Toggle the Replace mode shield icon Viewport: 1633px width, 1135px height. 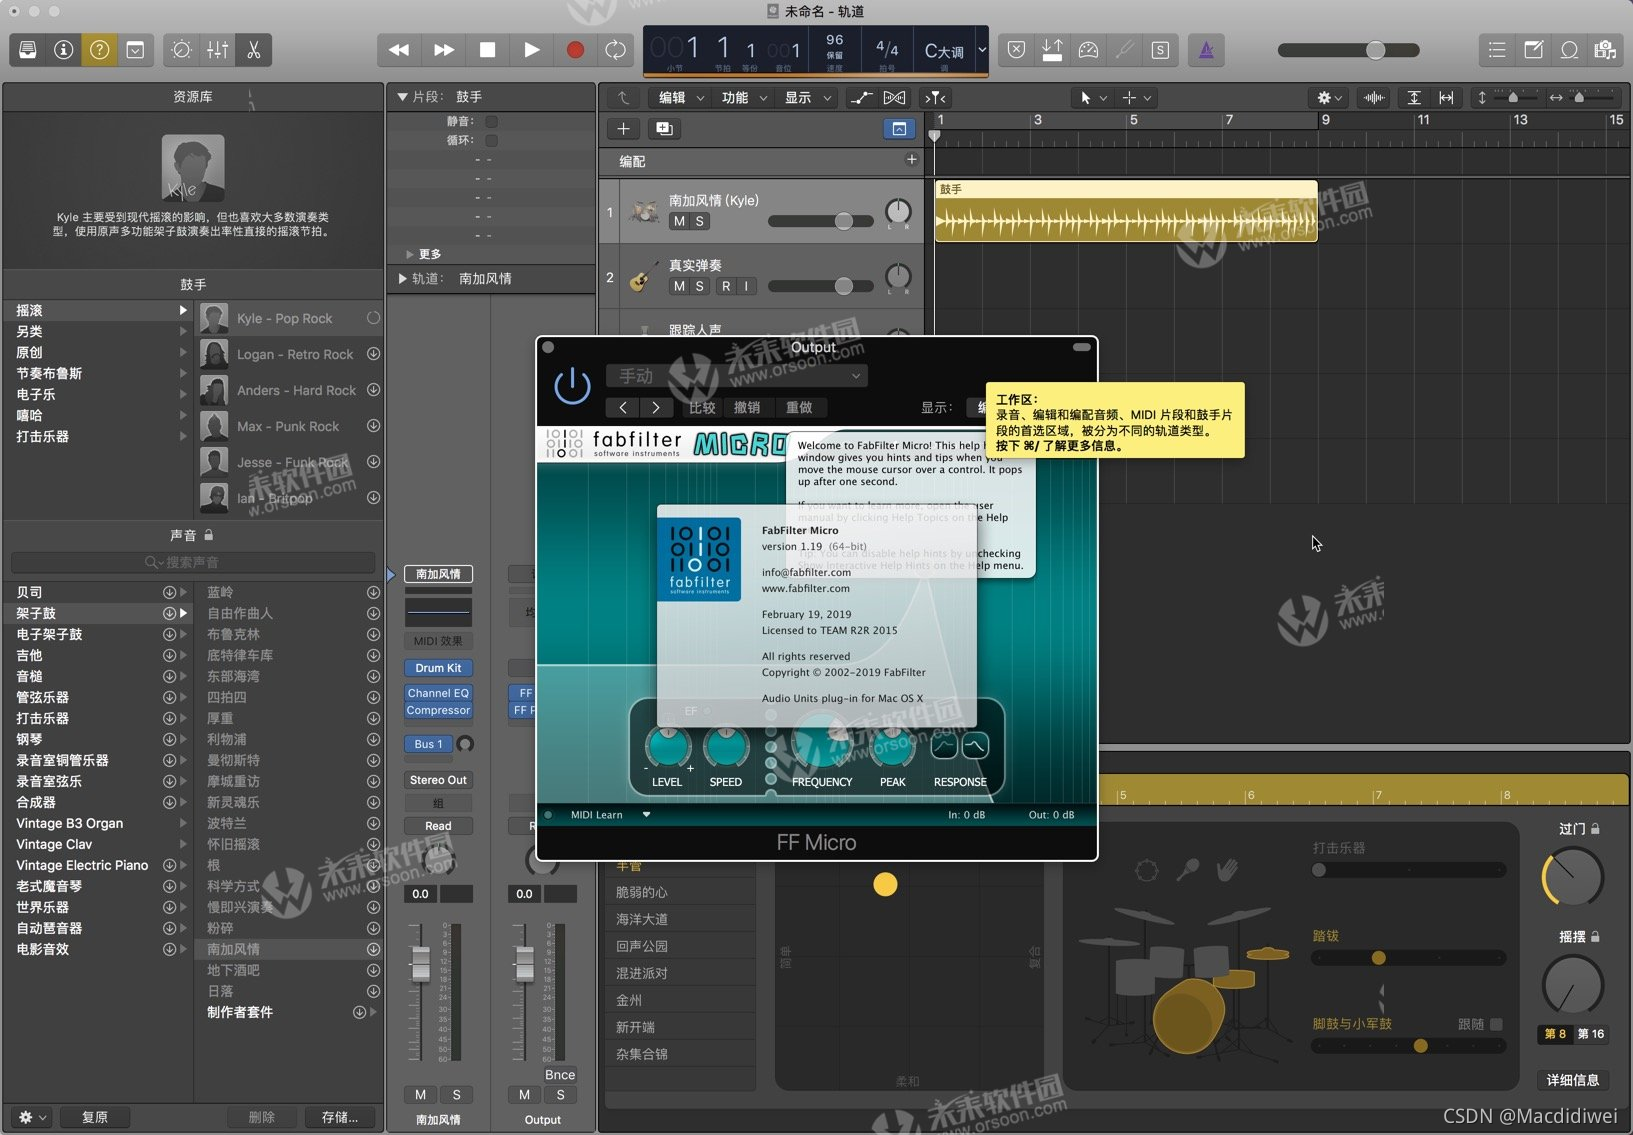click(x=1016, y=50)
